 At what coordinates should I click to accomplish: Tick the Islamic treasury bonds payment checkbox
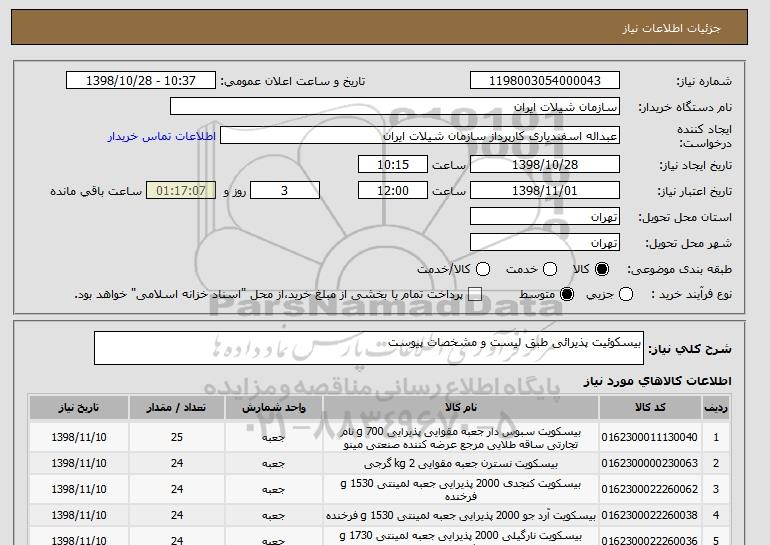(x=475, y=294)
